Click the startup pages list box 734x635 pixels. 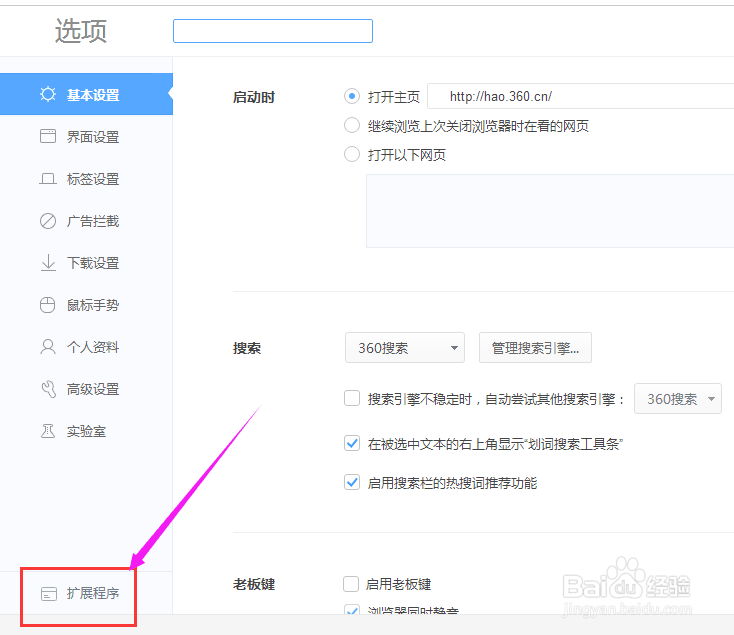(550, 211)
